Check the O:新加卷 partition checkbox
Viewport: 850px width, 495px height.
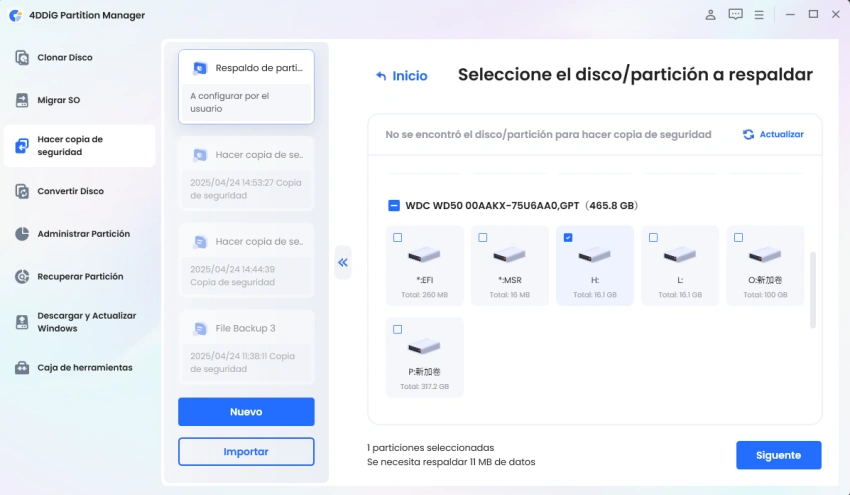(738, 237)
